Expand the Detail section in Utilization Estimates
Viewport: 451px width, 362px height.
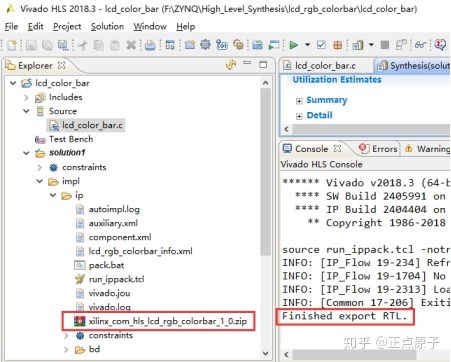299,116
